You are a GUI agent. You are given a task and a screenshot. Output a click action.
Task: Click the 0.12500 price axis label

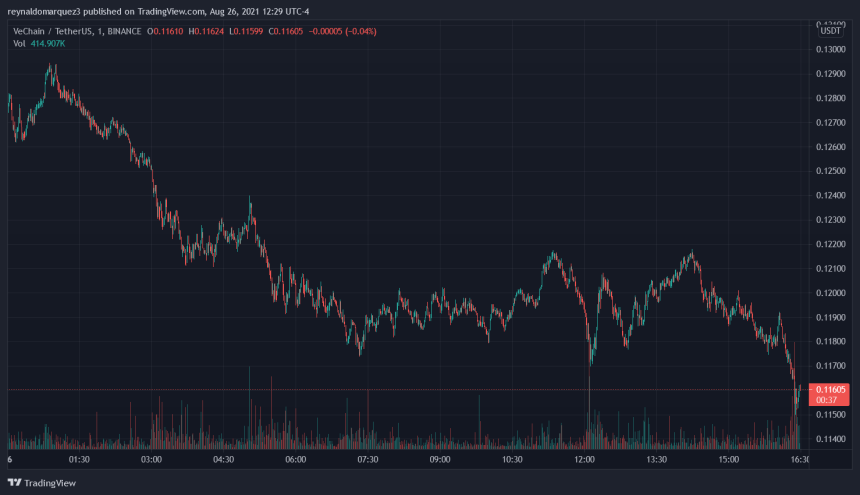(830, 171)
